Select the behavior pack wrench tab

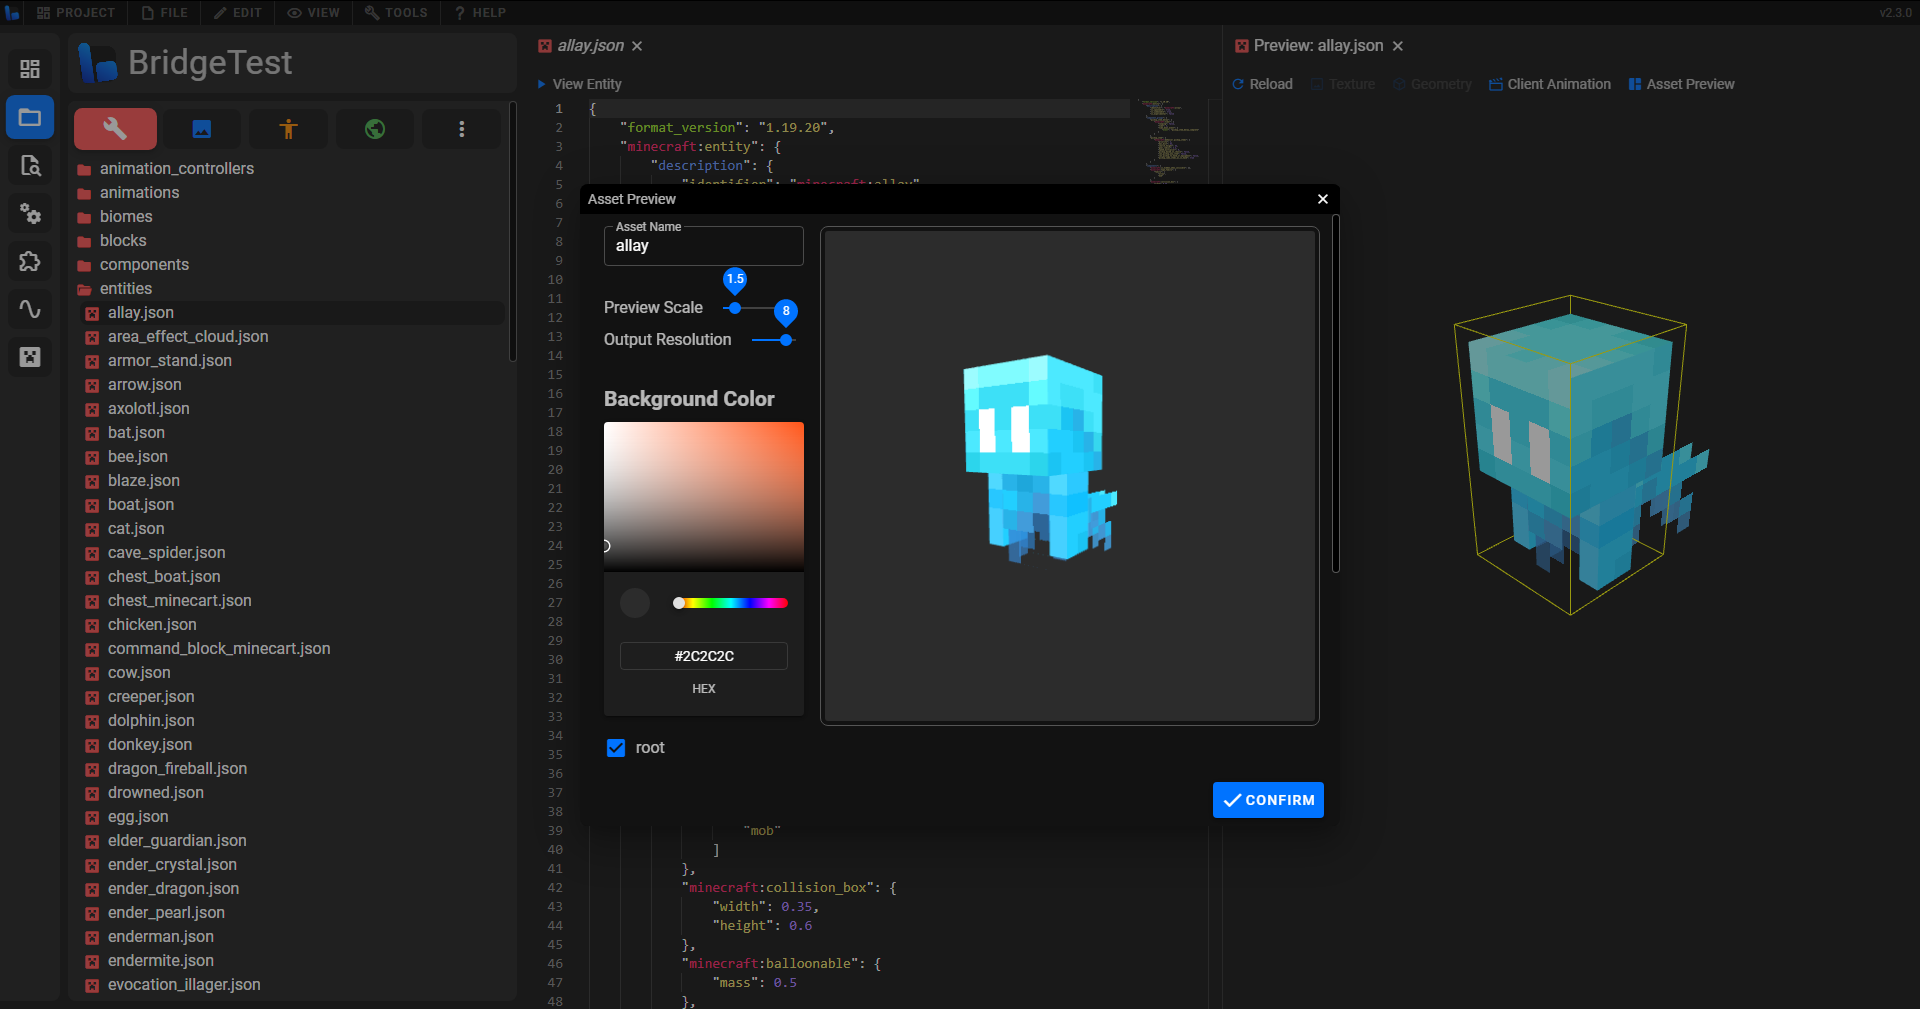(115, 128)
